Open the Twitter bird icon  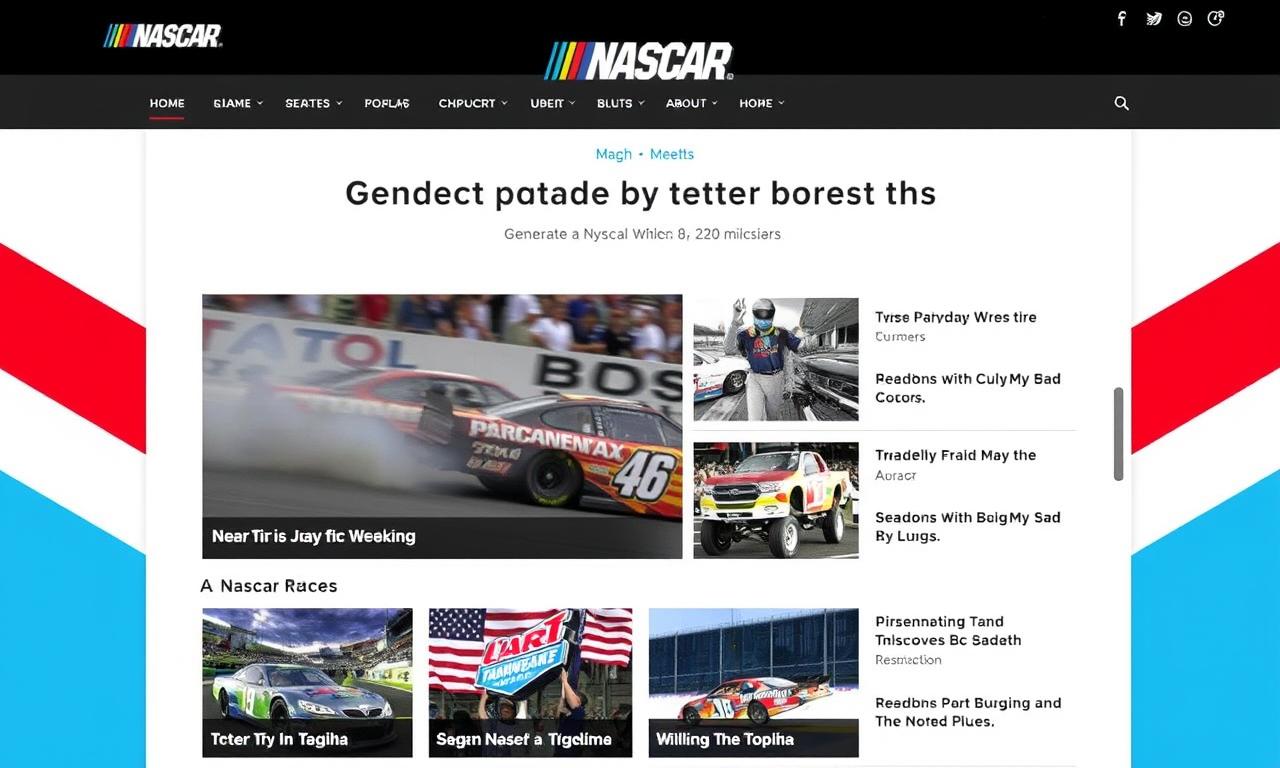coord(1153,19)
